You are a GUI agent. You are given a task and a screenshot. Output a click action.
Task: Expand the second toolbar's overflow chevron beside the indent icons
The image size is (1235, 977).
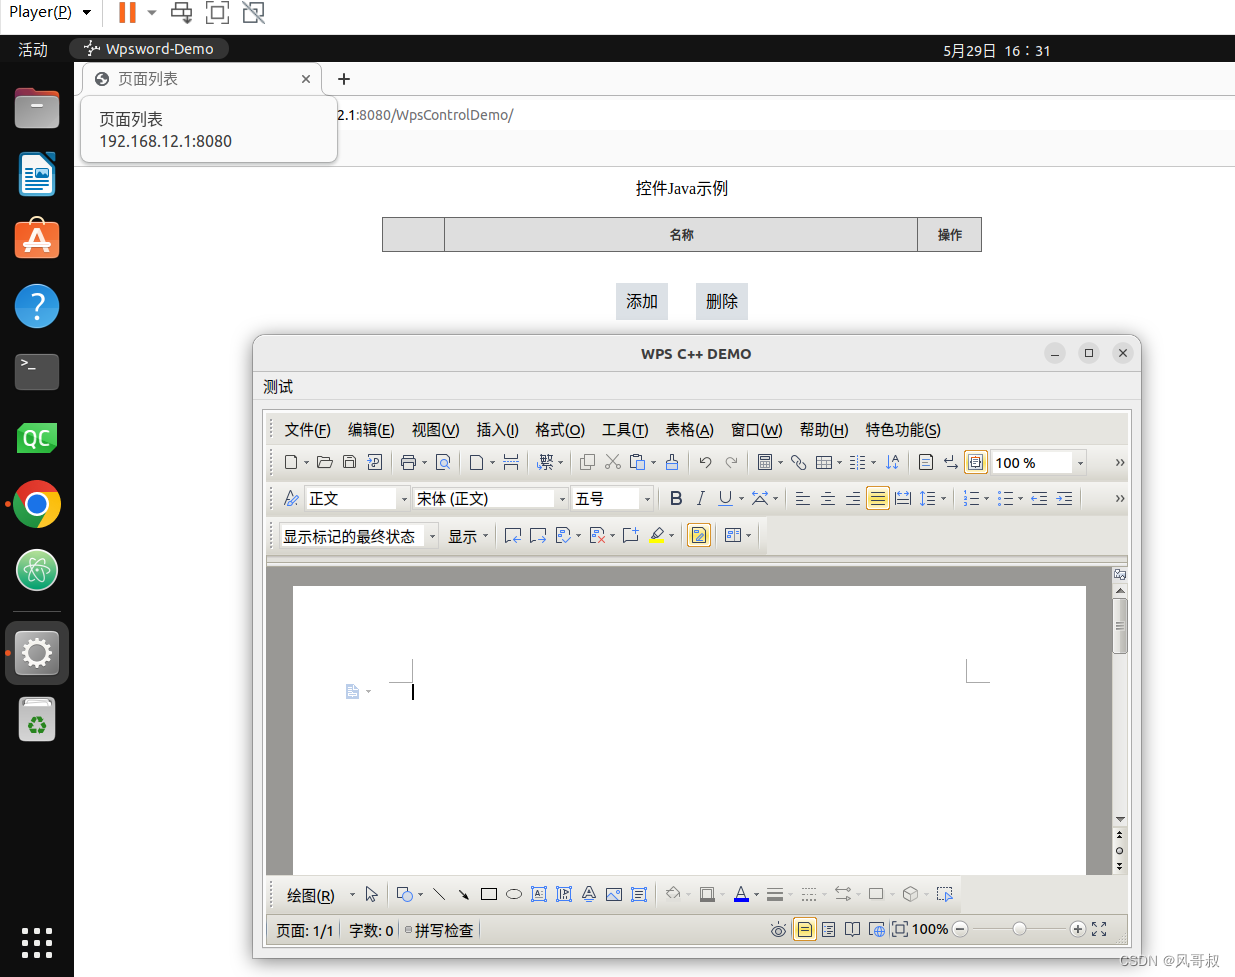coord(1120,498)
